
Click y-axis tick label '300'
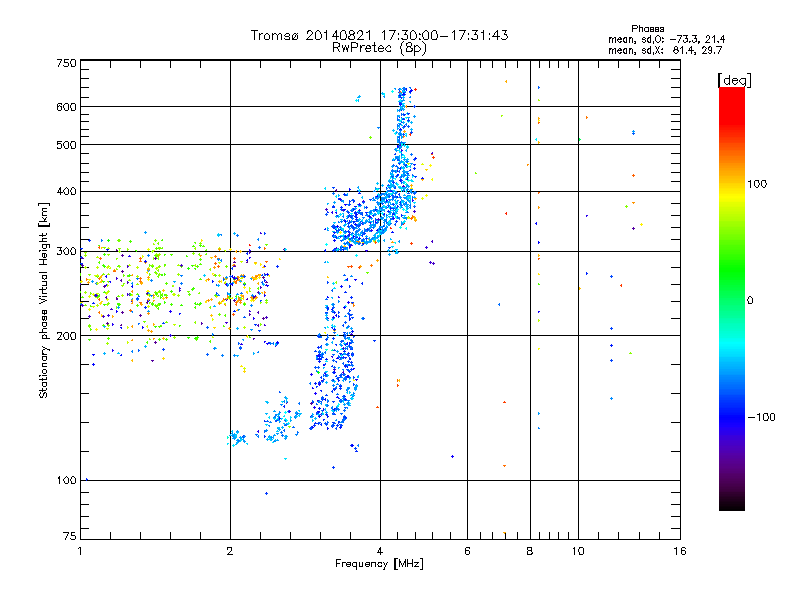tap(66, 252)
